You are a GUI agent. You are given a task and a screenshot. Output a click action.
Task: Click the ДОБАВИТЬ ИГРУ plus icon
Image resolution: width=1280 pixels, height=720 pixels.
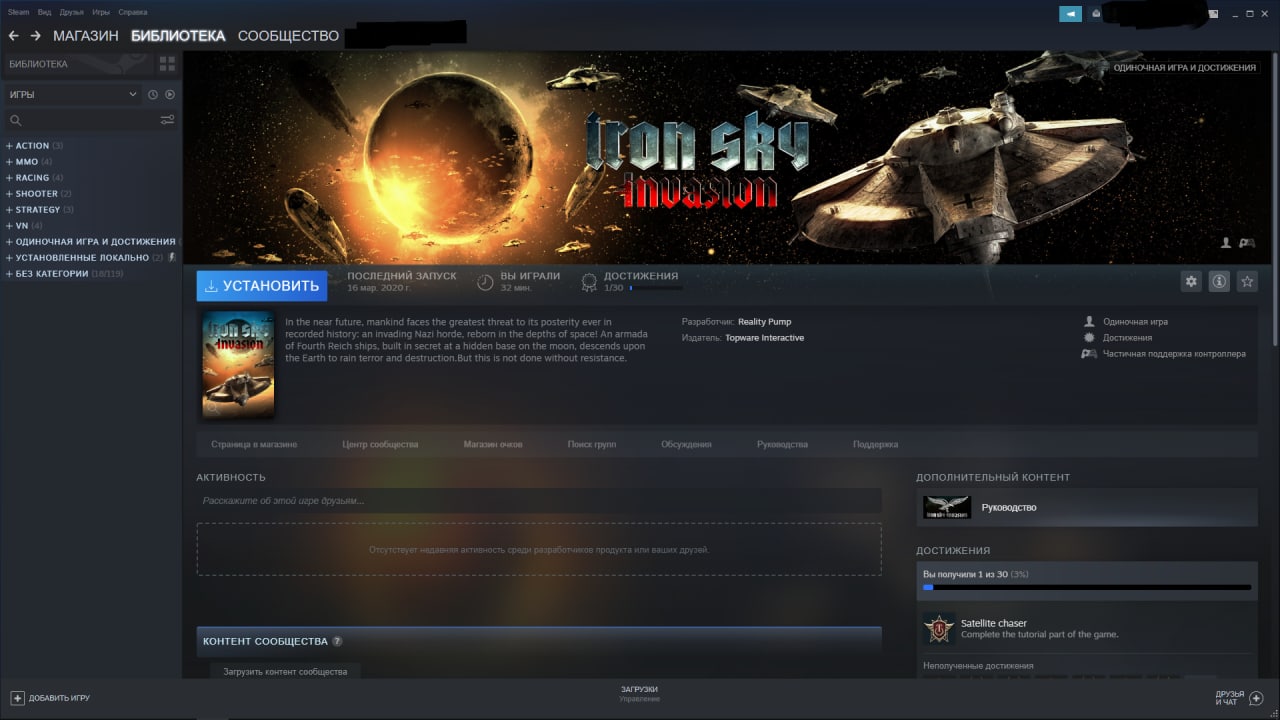point(17,698)
